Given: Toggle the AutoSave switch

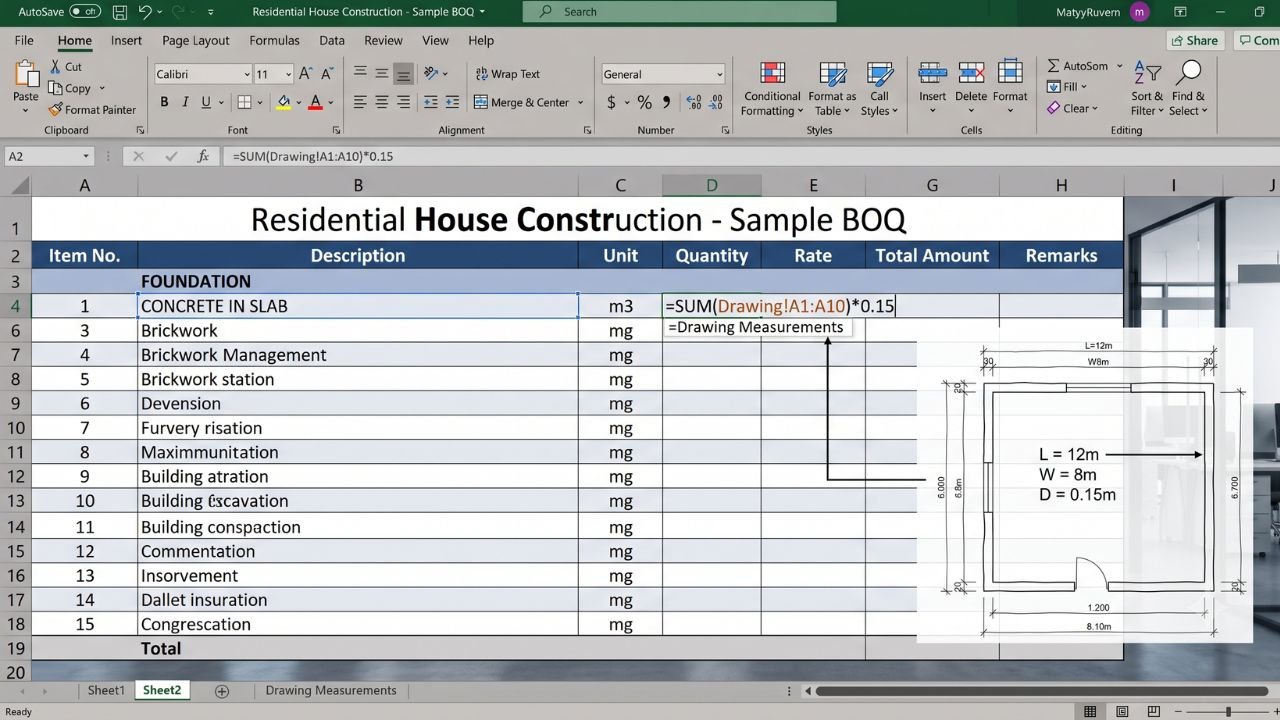Looking at the screenshot, I should tap(85, 12).
